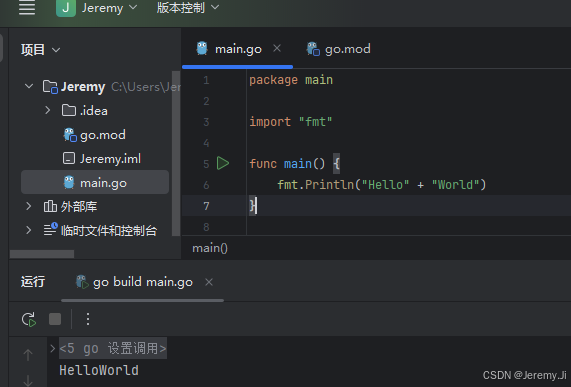The height and width of the screenshot is (387, 571).
Task: Collapse the Jeremy project root node
Action: [x=29, y=87]
